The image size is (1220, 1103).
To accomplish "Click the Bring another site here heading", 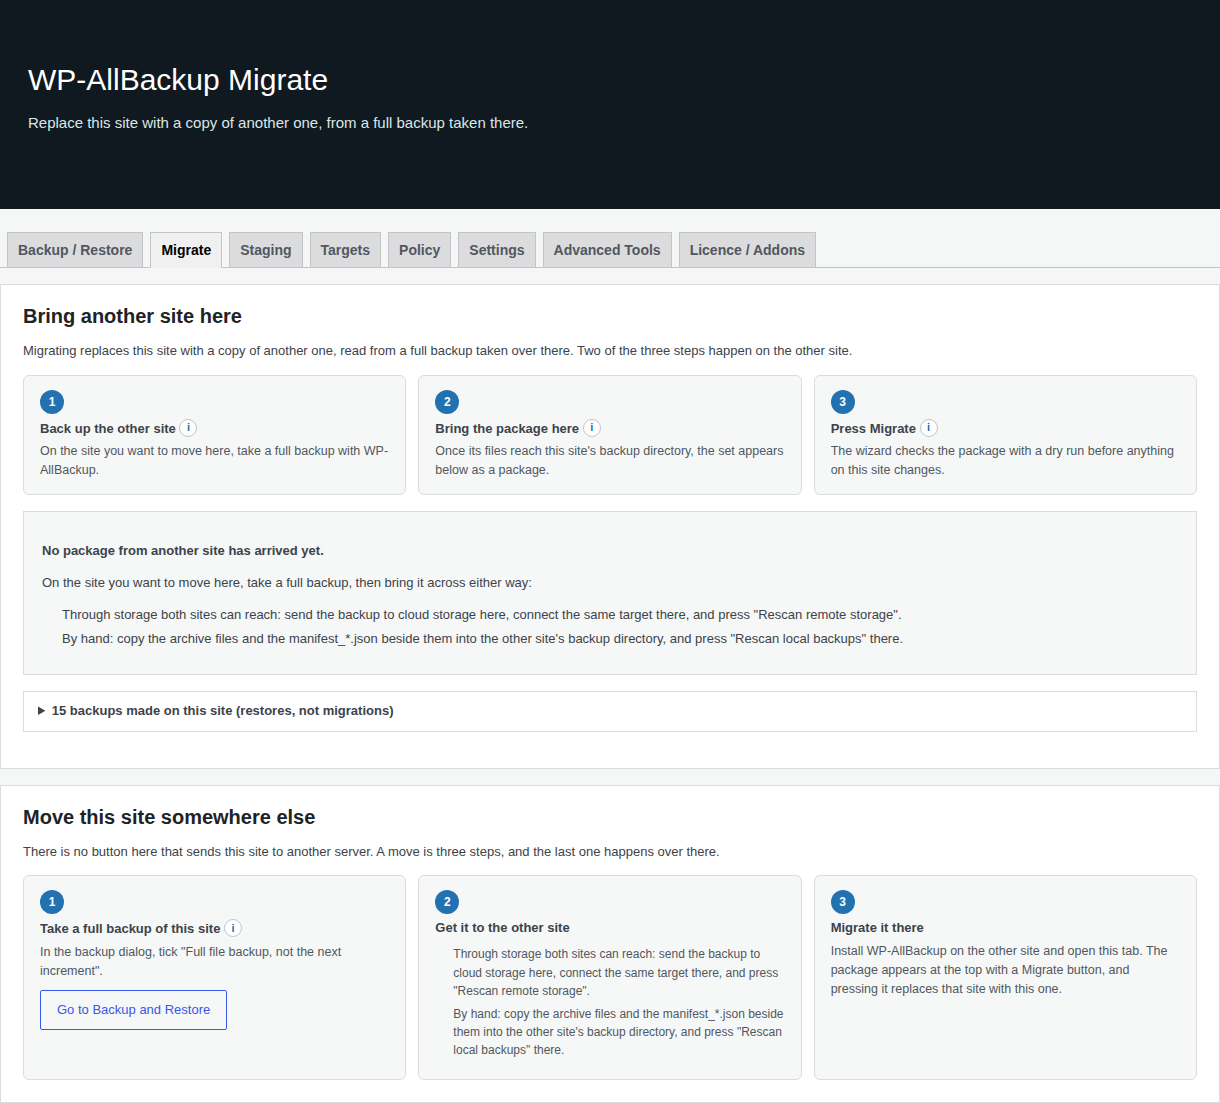I will [132, 316].
